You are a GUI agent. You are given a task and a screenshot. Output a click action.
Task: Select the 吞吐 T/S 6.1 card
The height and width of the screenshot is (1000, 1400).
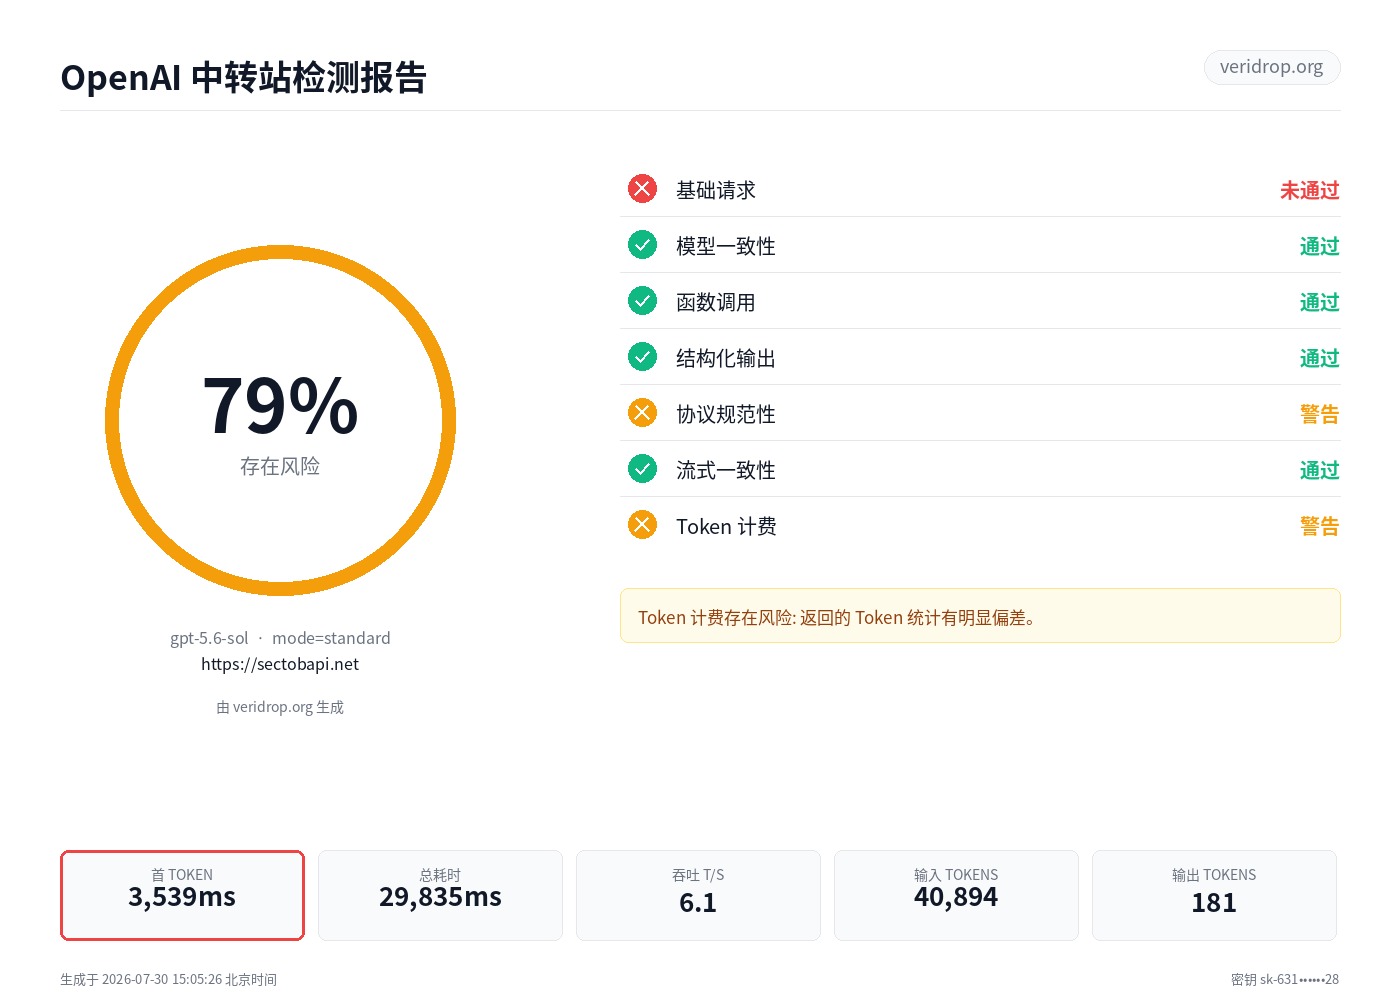tap(698, 895)
